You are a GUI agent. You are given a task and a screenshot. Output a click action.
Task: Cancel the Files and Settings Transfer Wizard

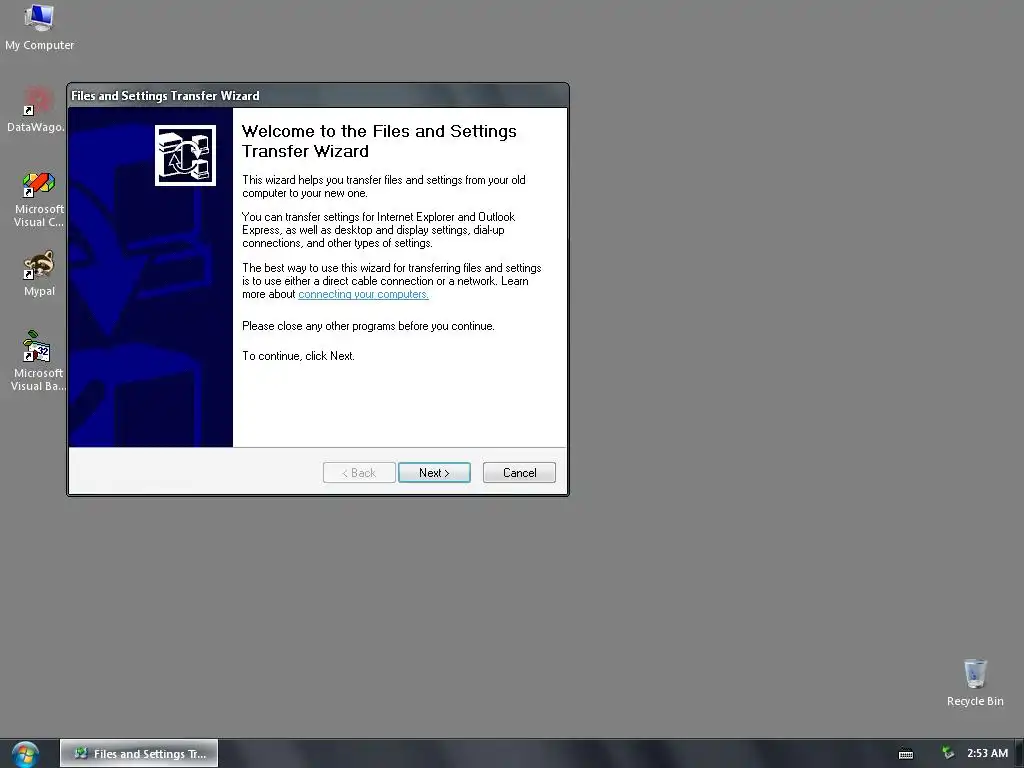click(x=519, y=473)
